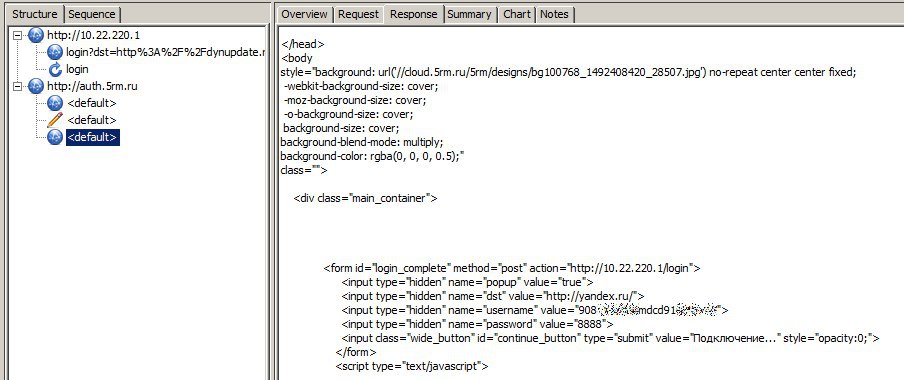Select the highlighted third <default> entry
The height and width of the screenshot is (380, 904).
pyautogui.click(x=92, y=137)
